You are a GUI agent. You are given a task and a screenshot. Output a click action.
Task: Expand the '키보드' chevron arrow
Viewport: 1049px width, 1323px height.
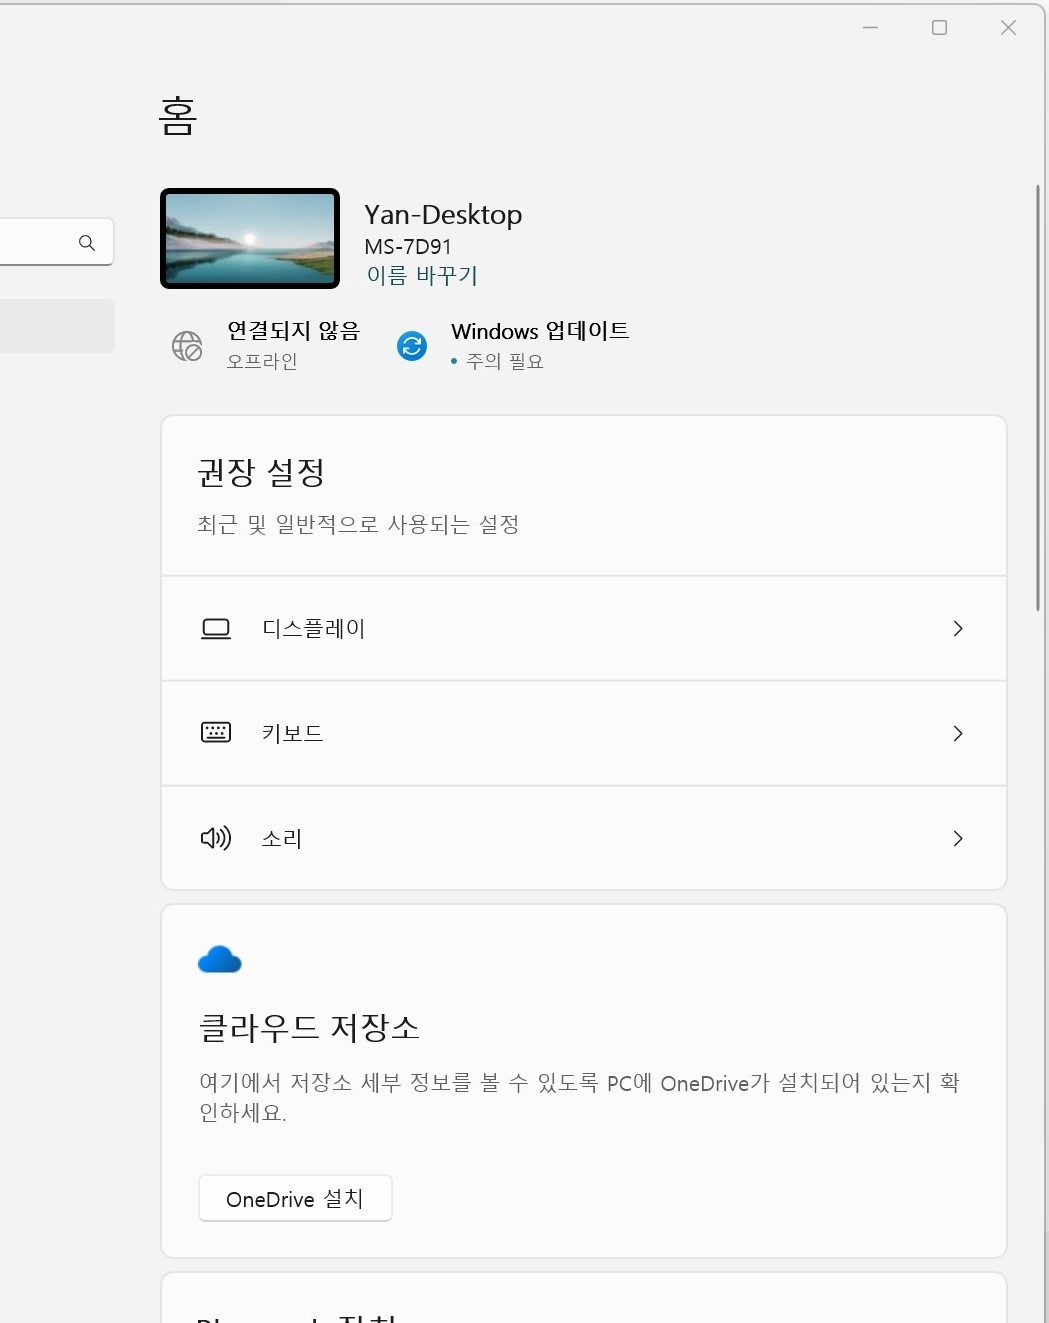pos(958,733)
